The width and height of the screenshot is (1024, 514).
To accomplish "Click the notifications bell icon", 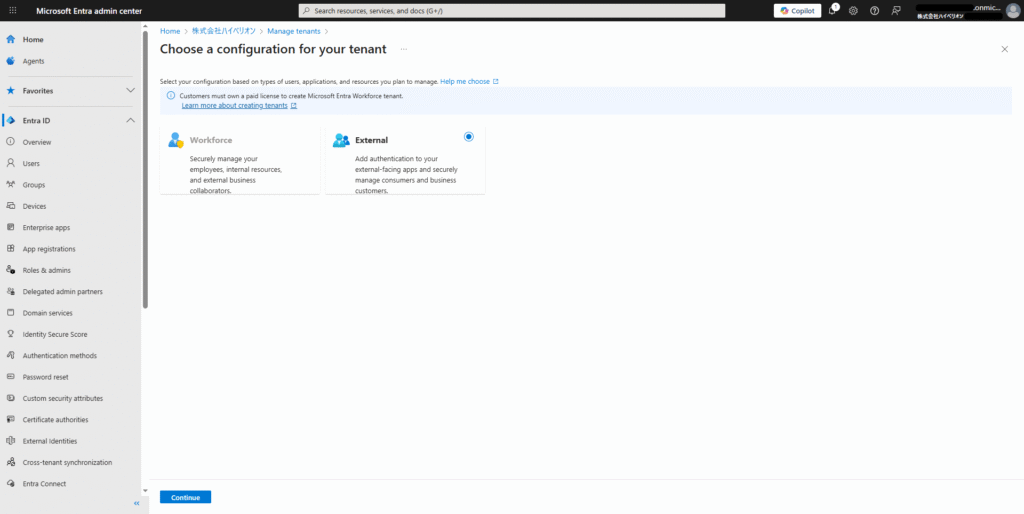I will pyautogui.click(x=833, y=10).
